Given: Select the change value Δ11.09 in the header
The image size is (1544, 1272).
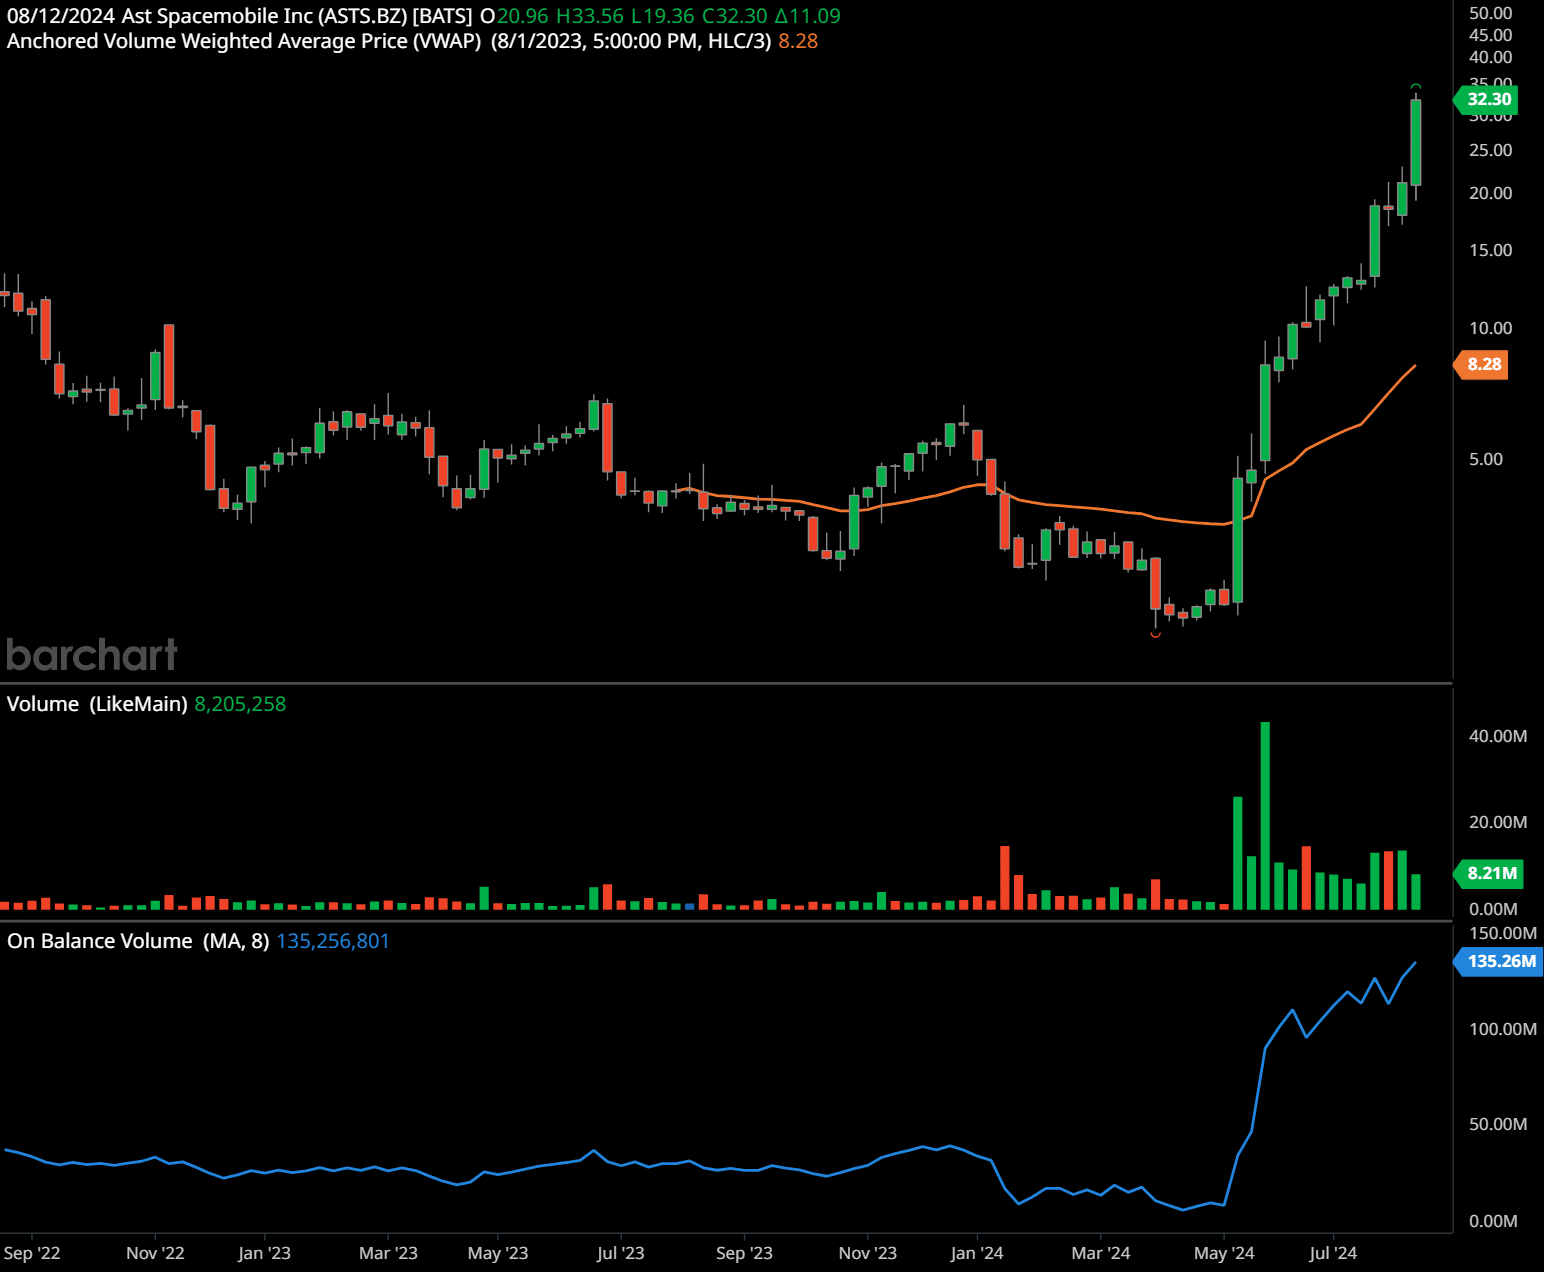Looking at the screenshot, I should pos(808,16).
